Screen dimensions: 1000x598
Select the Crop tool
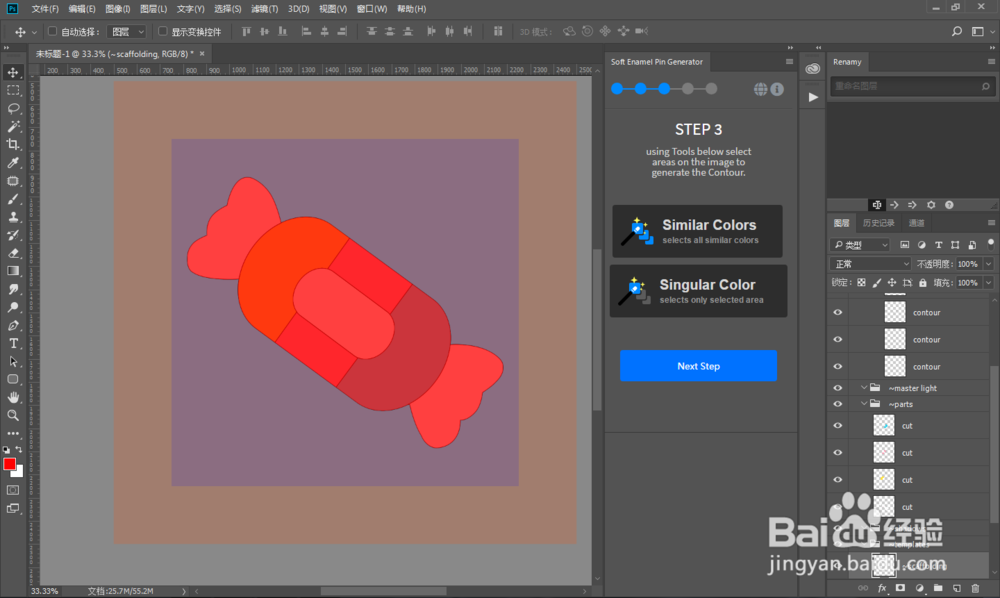[13, 145]
